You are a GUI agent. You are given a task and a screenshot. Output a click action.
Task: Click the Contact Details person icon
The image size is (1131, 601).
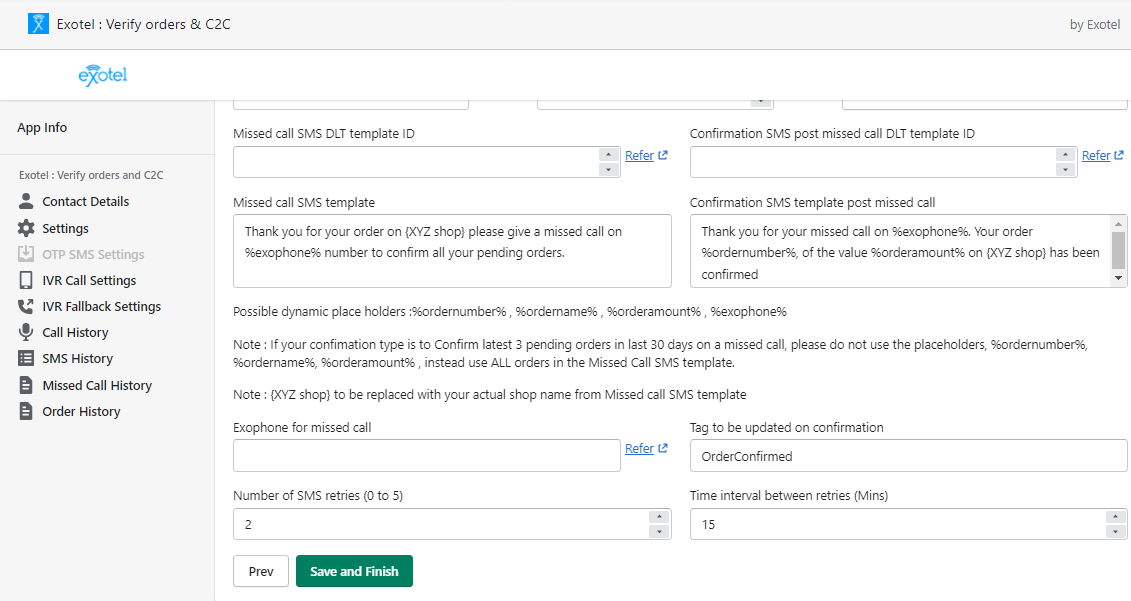click(x=26, y=201)
